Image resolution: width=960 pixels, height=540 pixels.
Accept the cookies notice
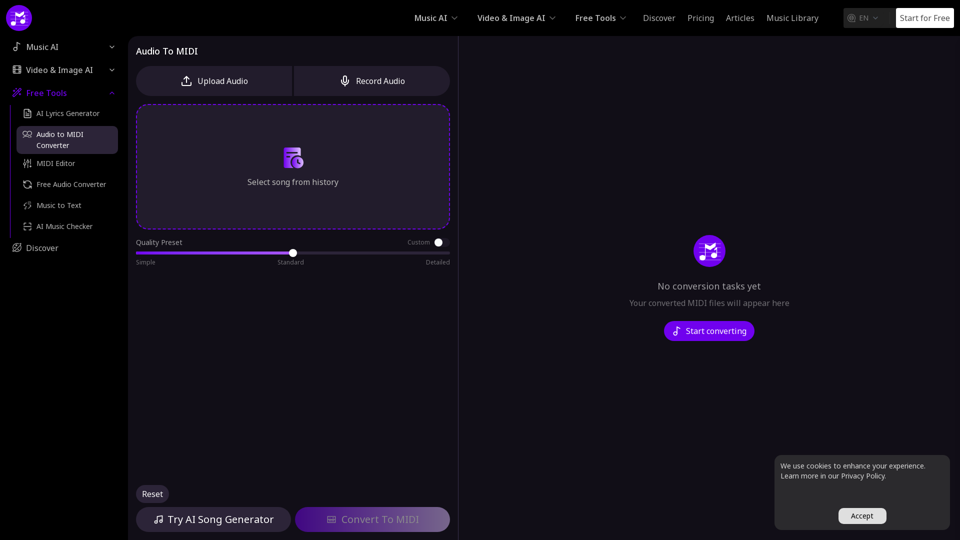coord(861,516)
